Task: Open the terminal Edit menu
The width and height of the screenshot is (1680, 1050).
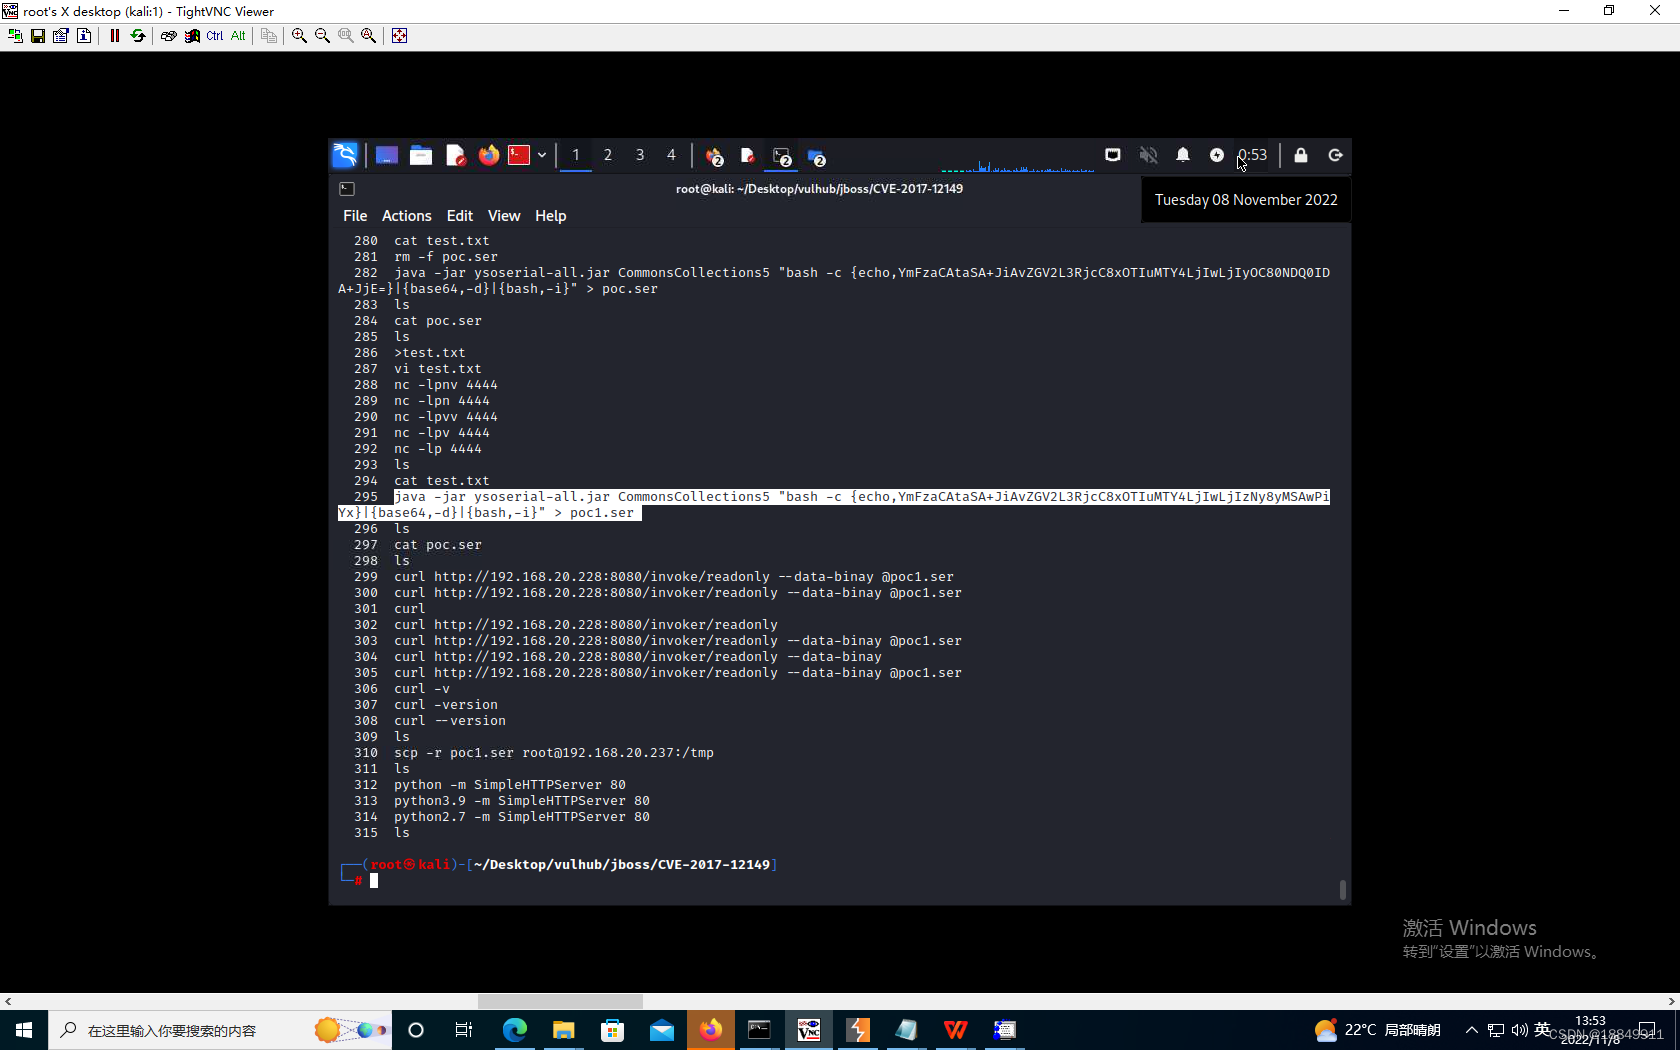Action: [x=460, y=216]
